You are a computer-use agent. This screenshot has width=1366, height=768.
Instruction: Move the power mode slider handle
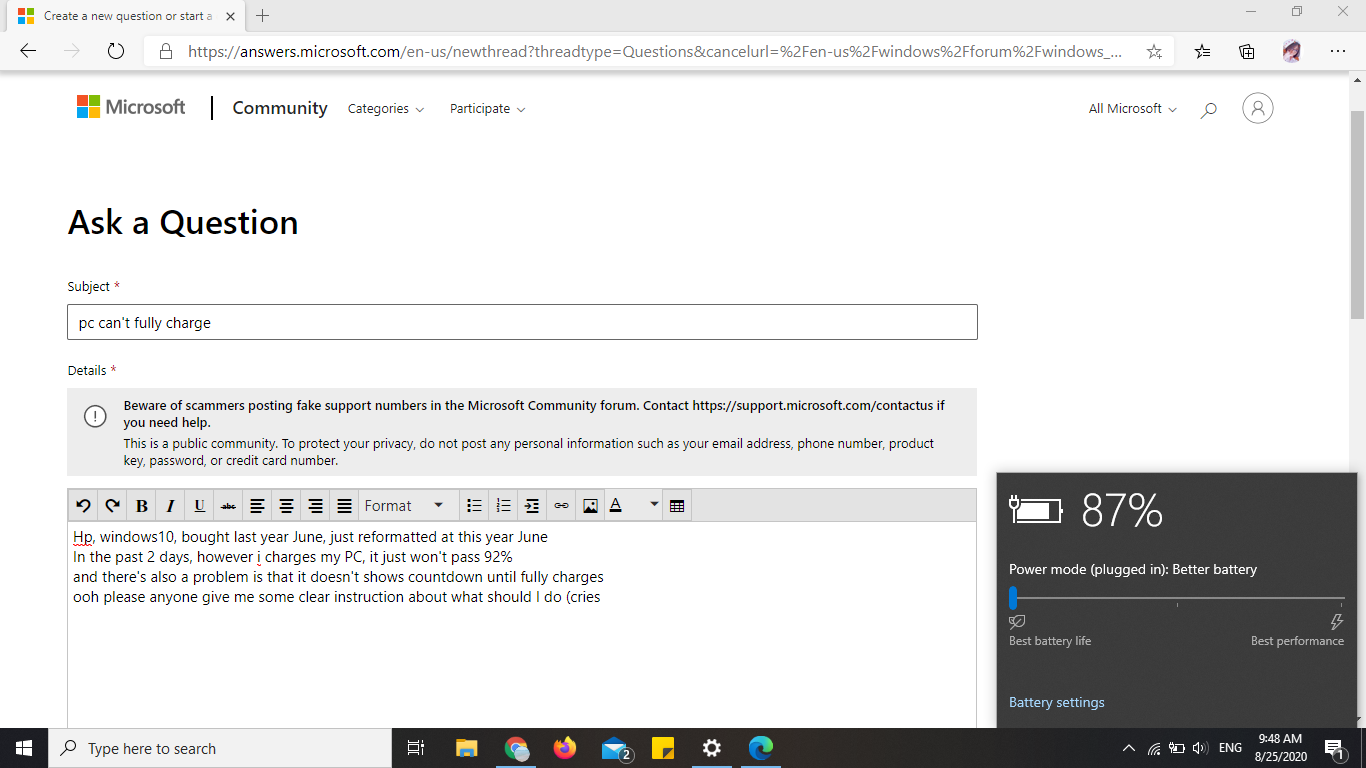(1013, 598)
